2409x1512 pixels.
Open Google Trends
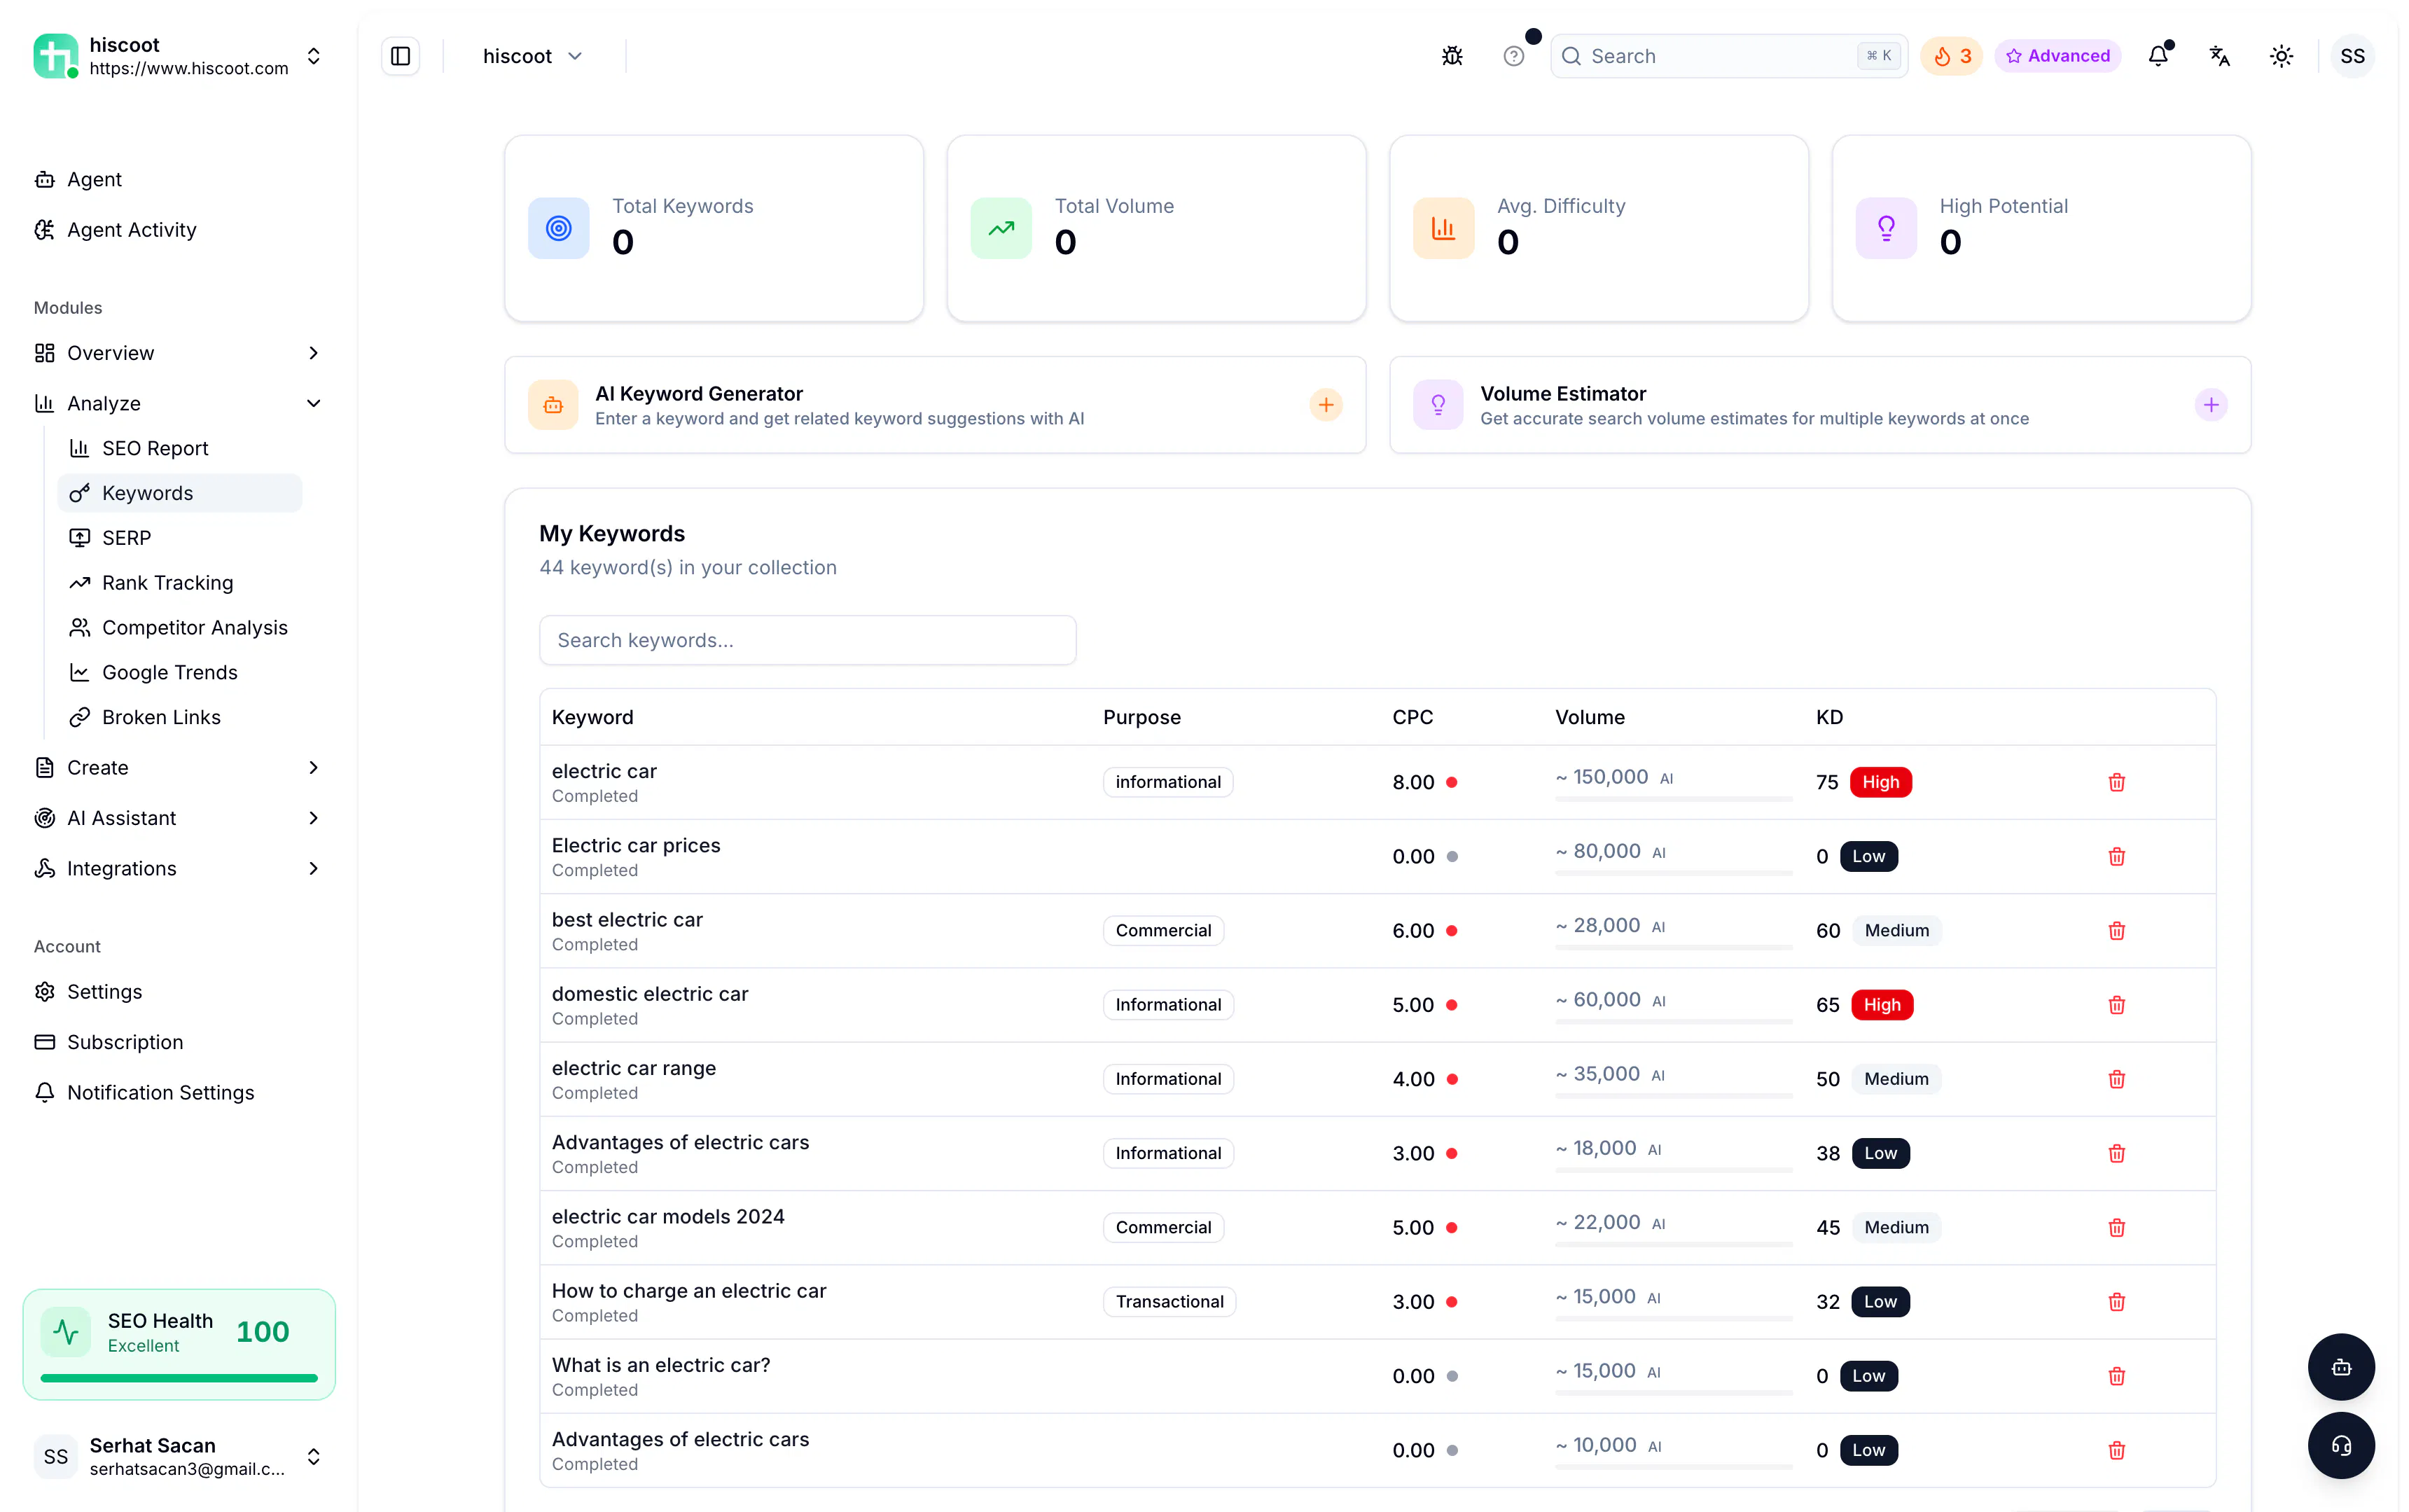180,672
